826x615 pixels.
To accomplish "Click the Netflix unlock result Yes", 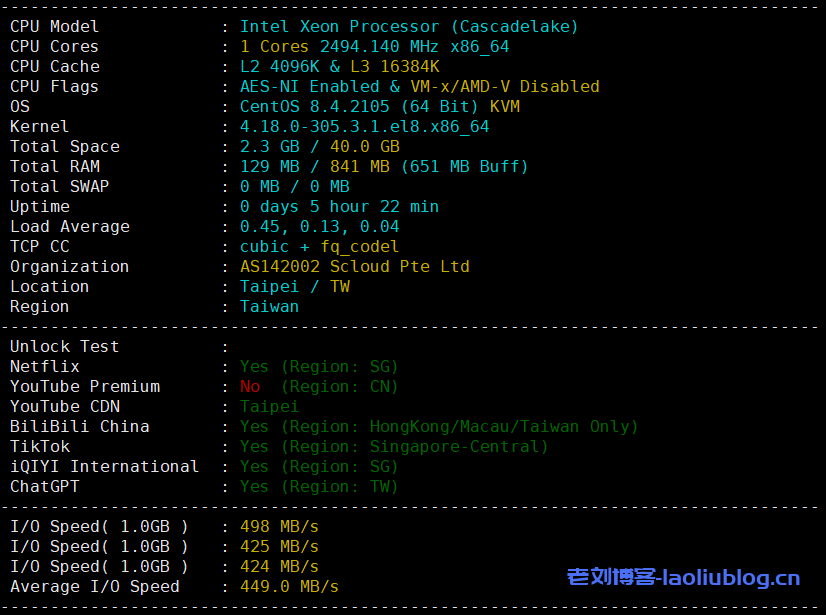I will (x=254, y=367).
